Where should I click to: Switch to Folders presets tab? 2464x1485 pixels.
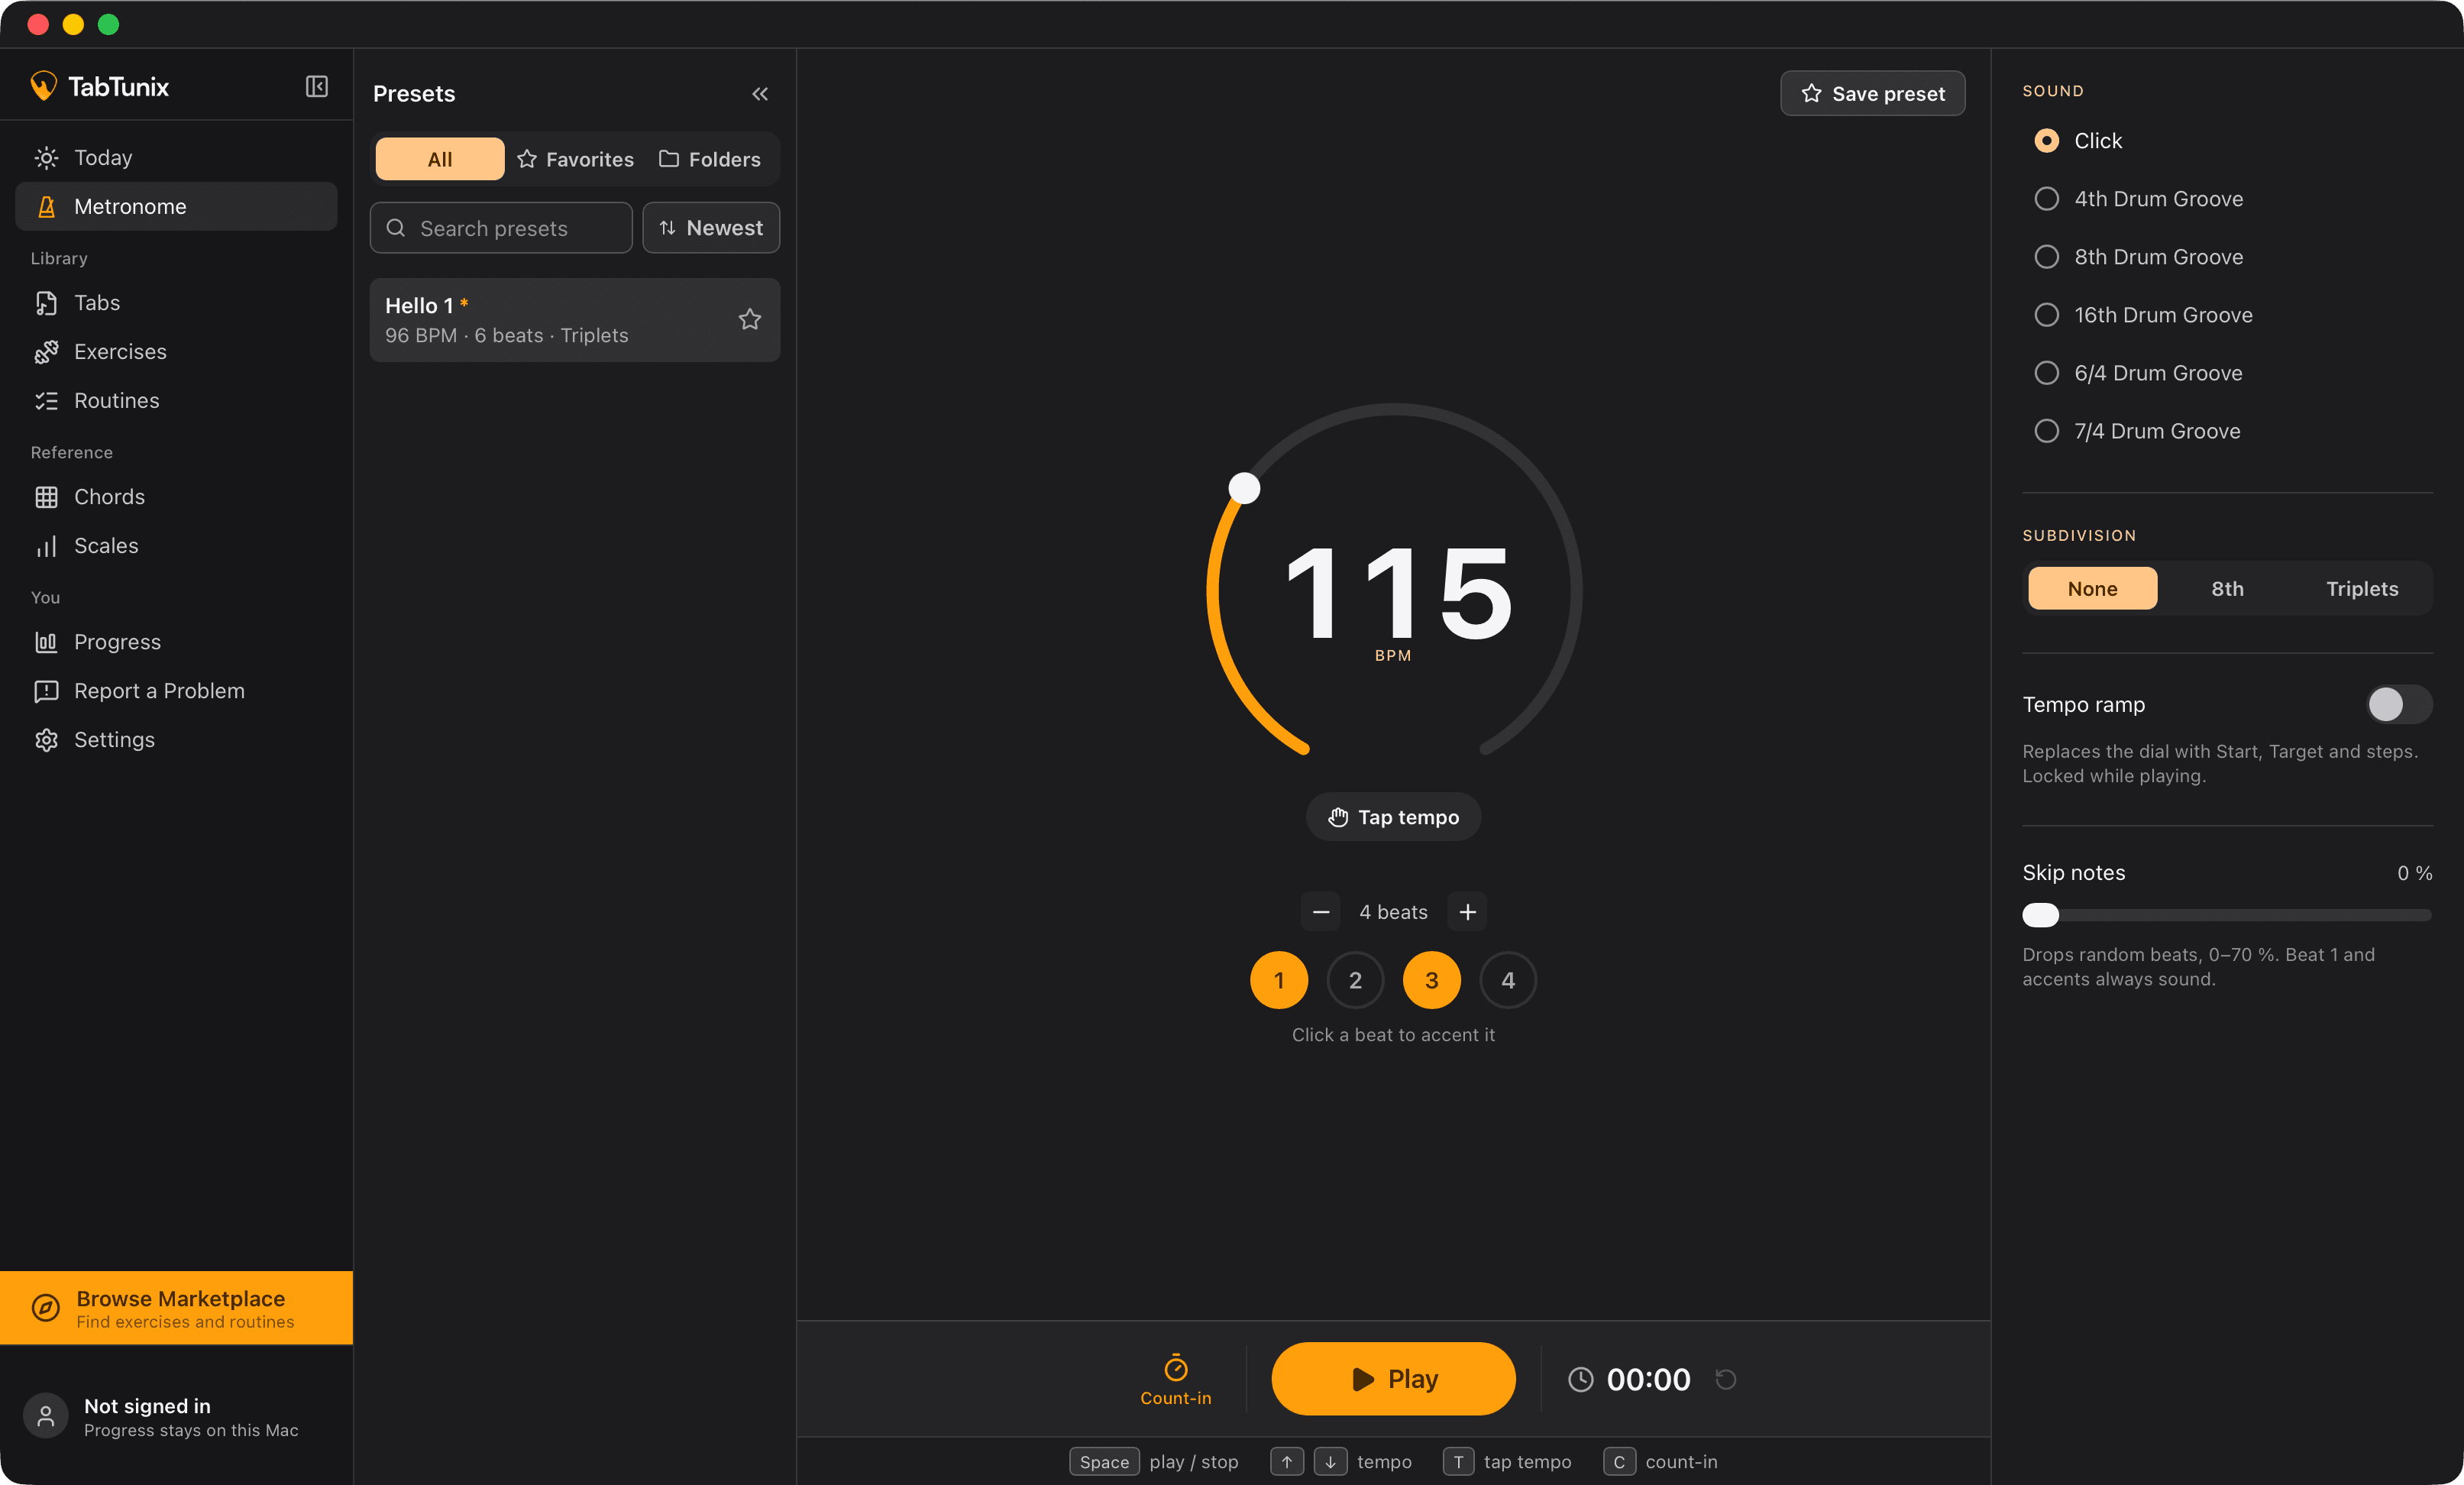(710, 159)
